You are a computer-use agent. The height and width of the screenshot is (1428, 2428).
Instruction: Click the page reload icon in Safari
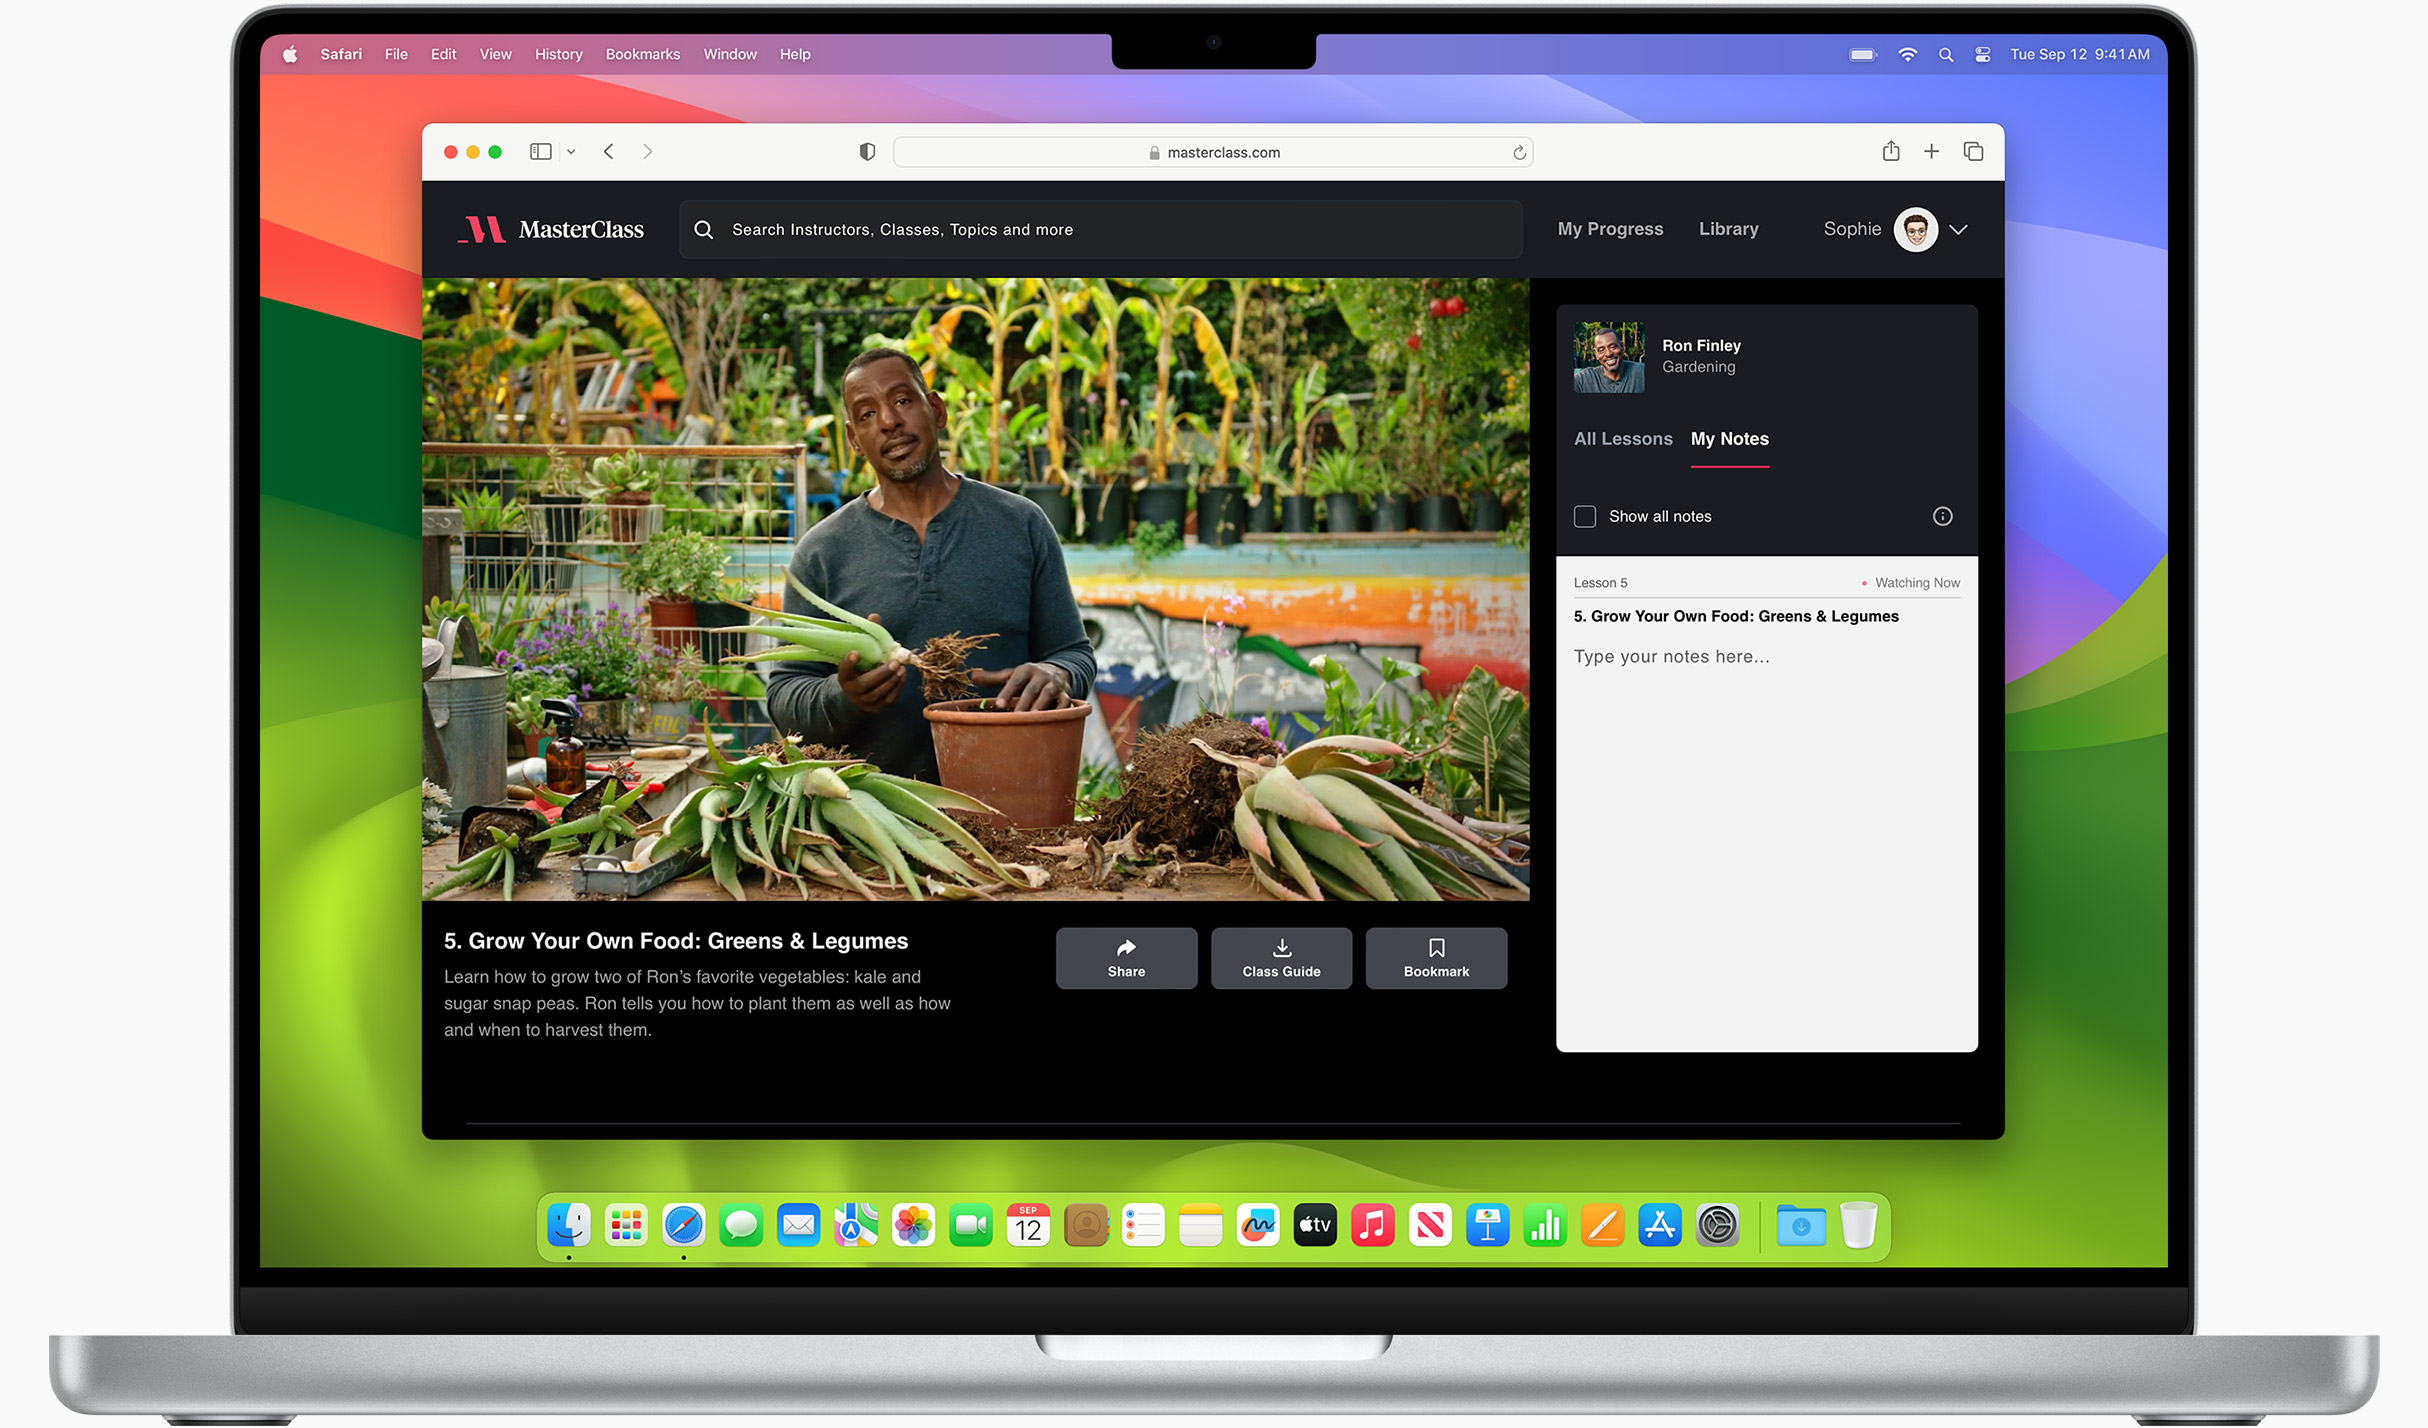coord(1521,151)
